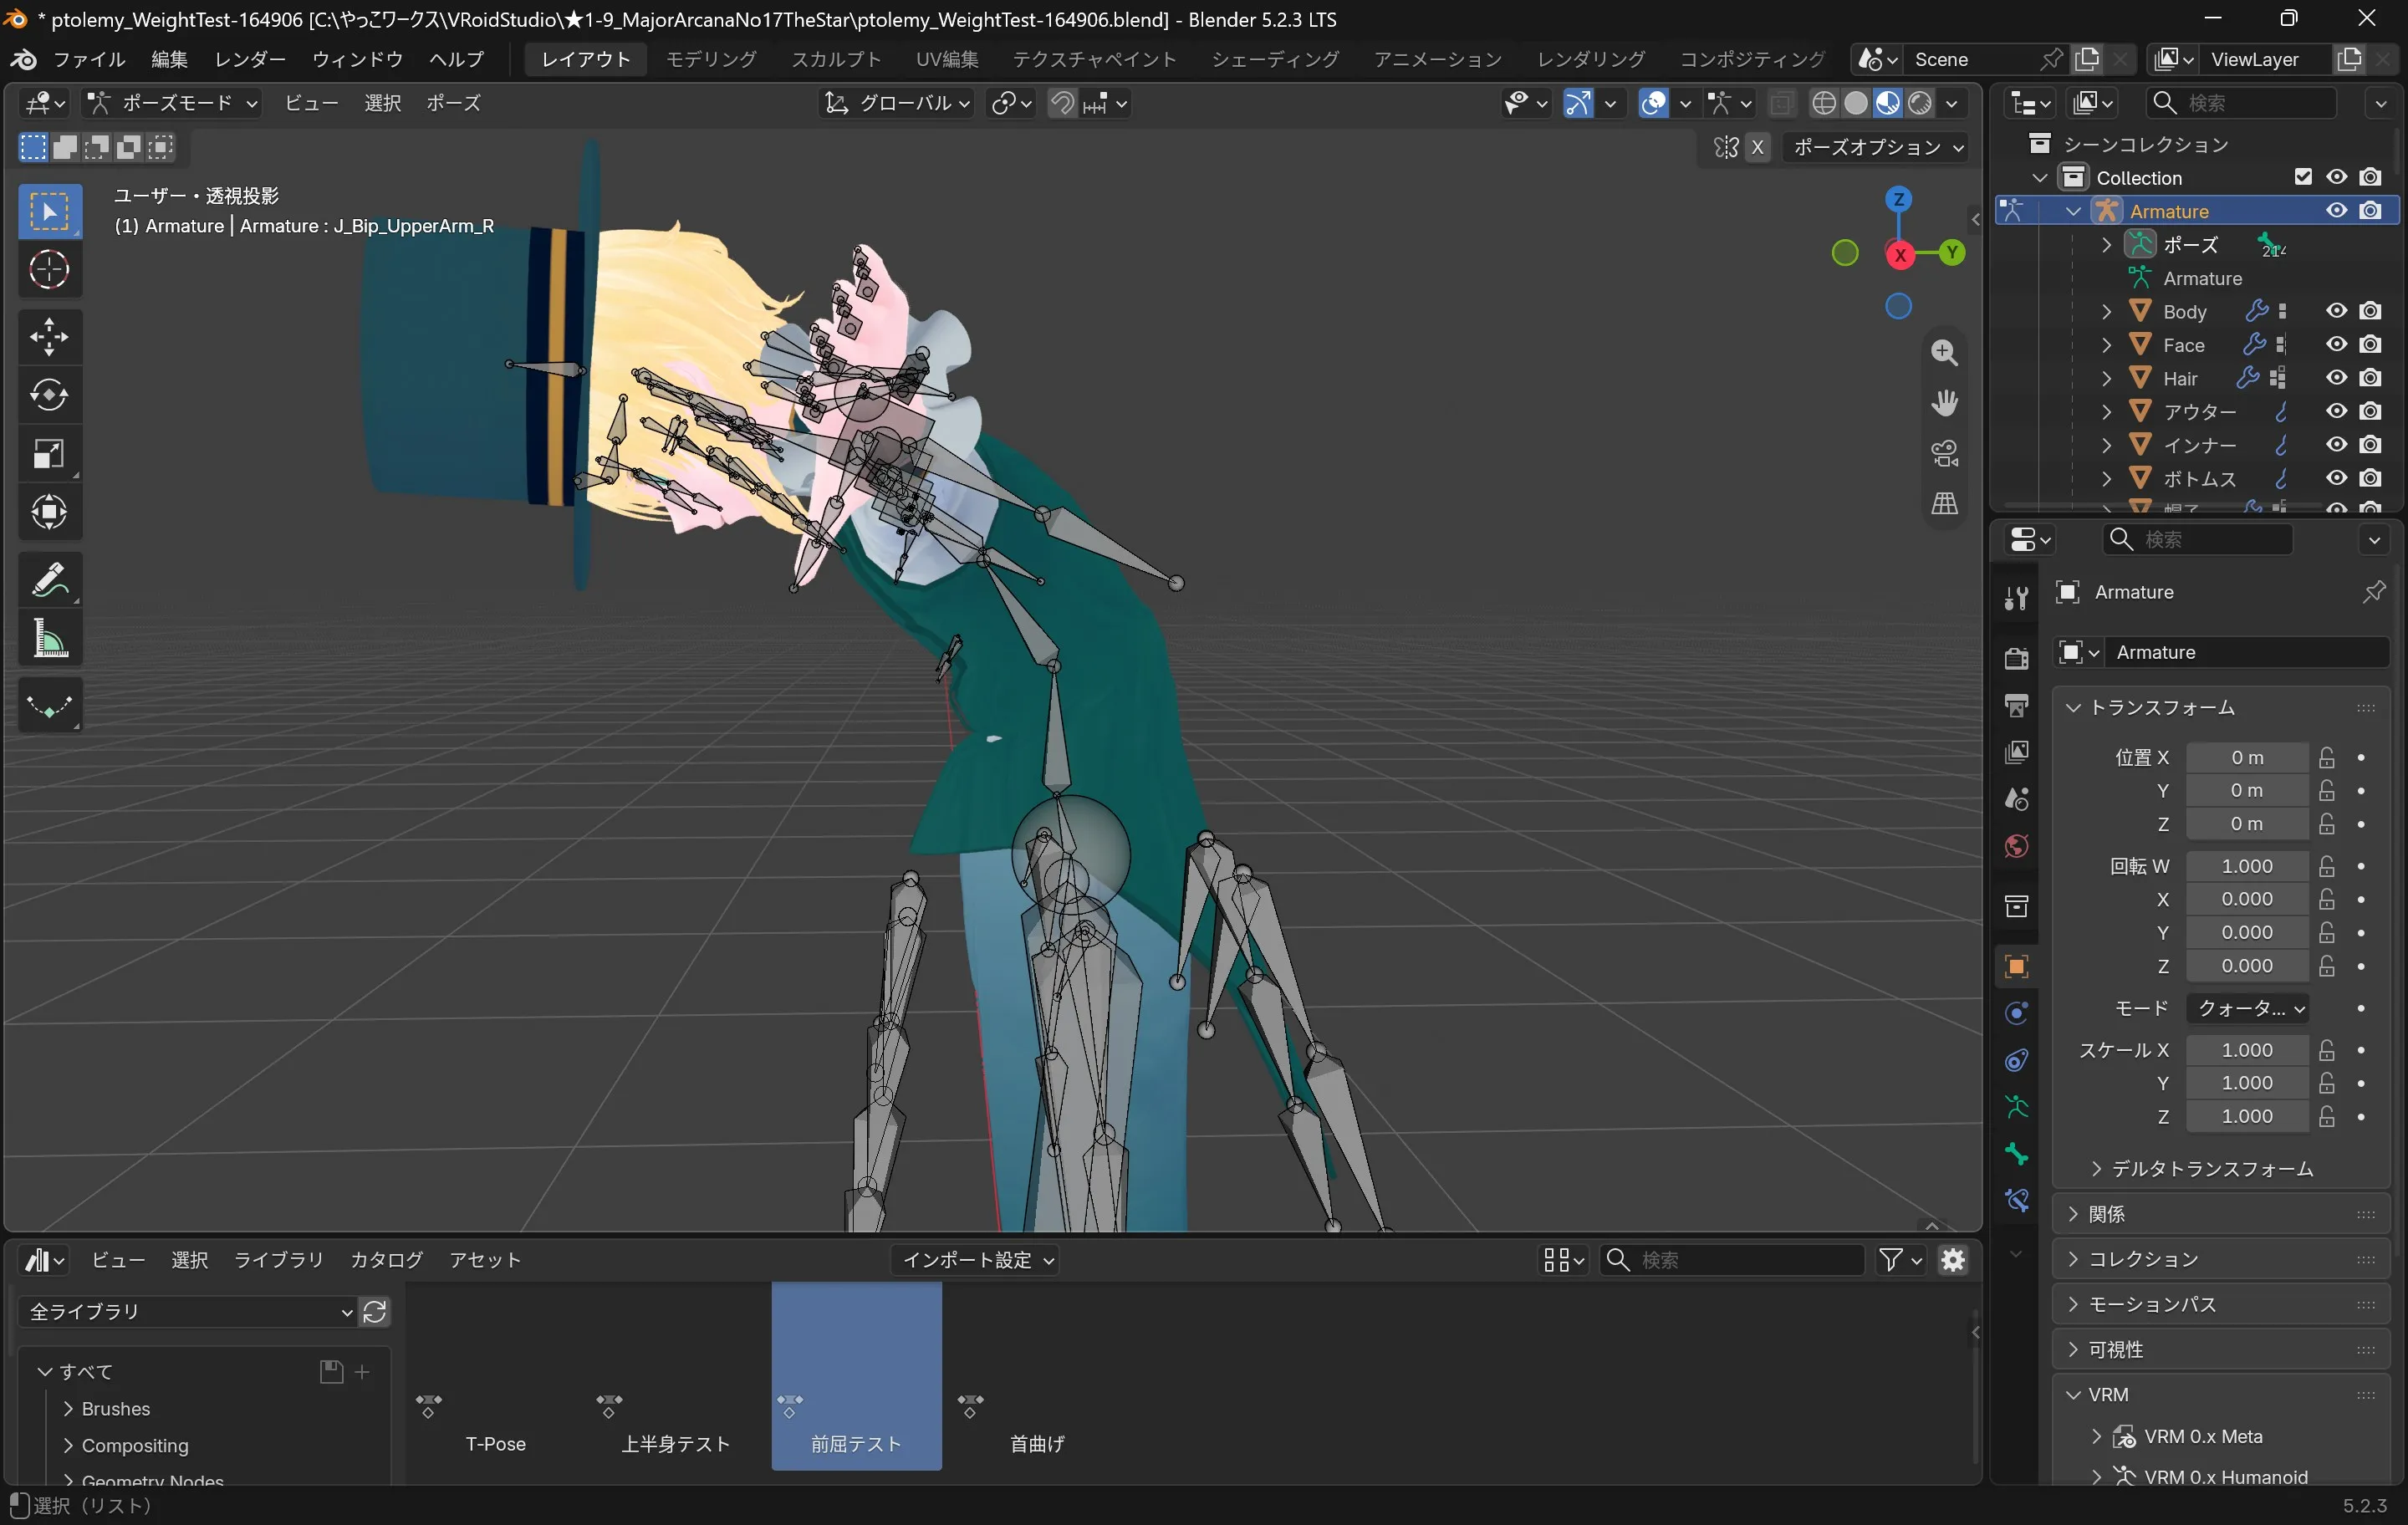Screen dimensions: 2408x1525
Task: Open the Bone properties tab
Action: pos(2016,1155)
